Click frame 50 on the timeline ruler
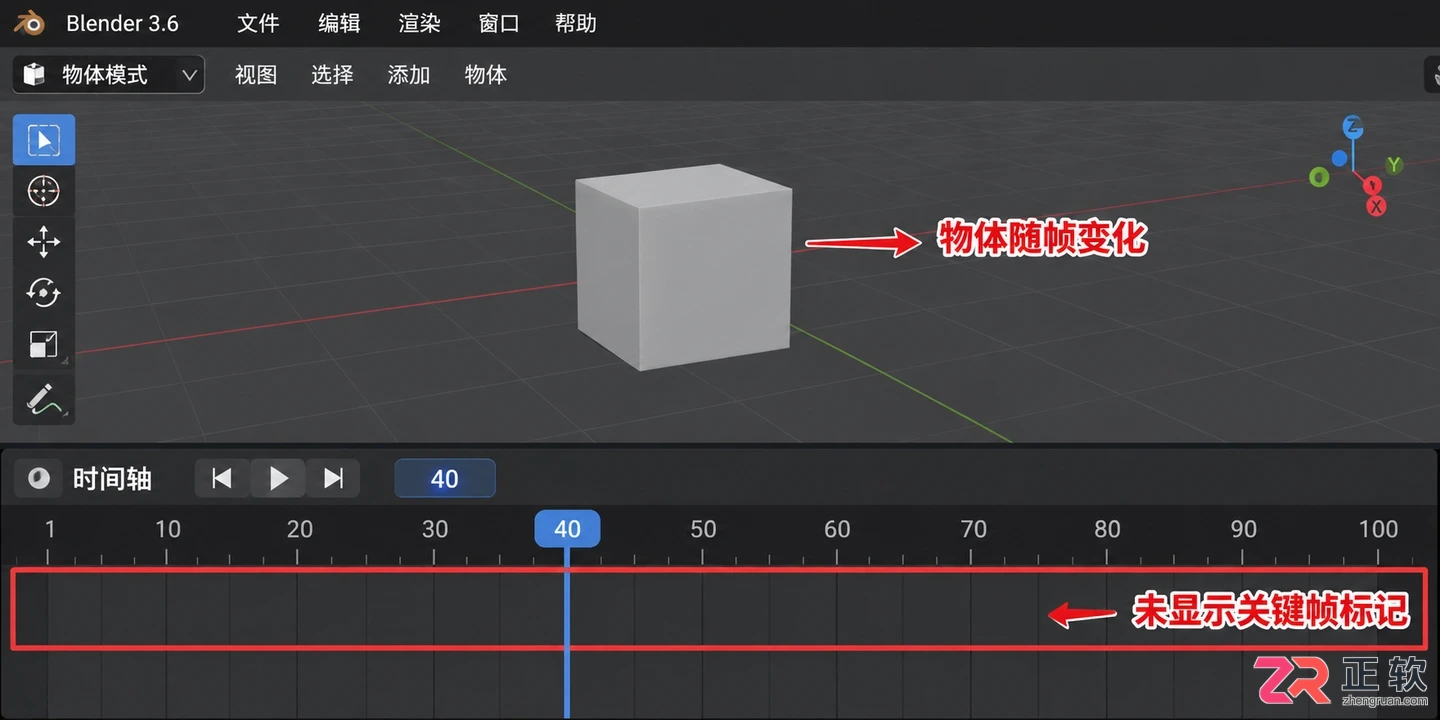Viewport: 1440px width, 720px height. [x=704, y=529]
